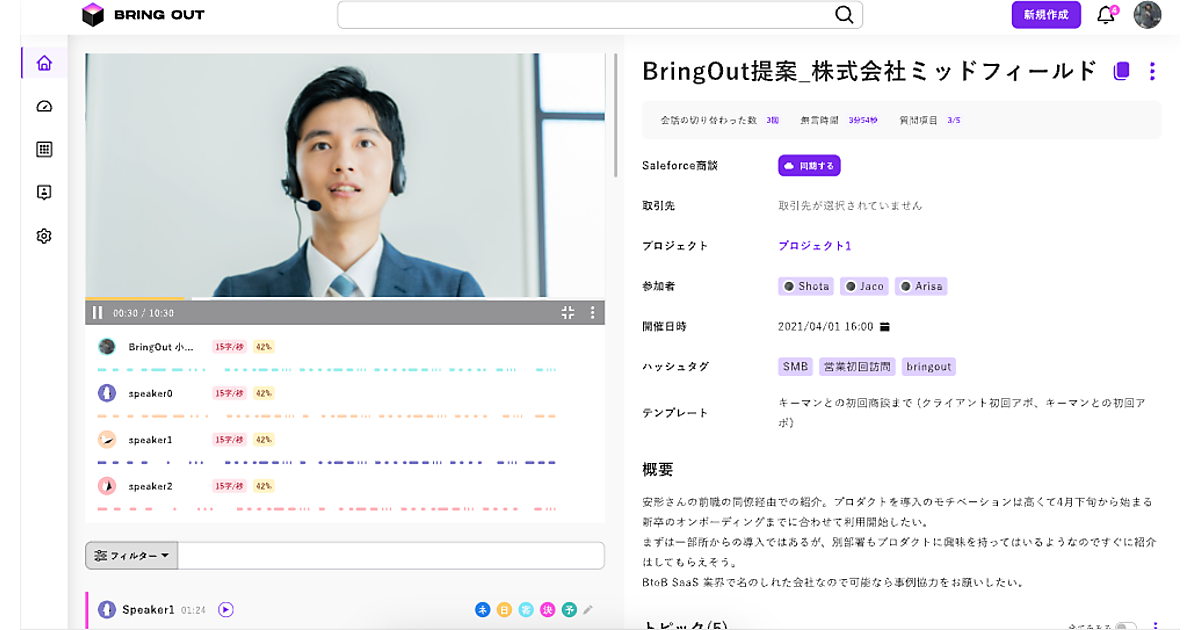Open the settings gear in sidebar
The image size is (1200, 630).
44,237
